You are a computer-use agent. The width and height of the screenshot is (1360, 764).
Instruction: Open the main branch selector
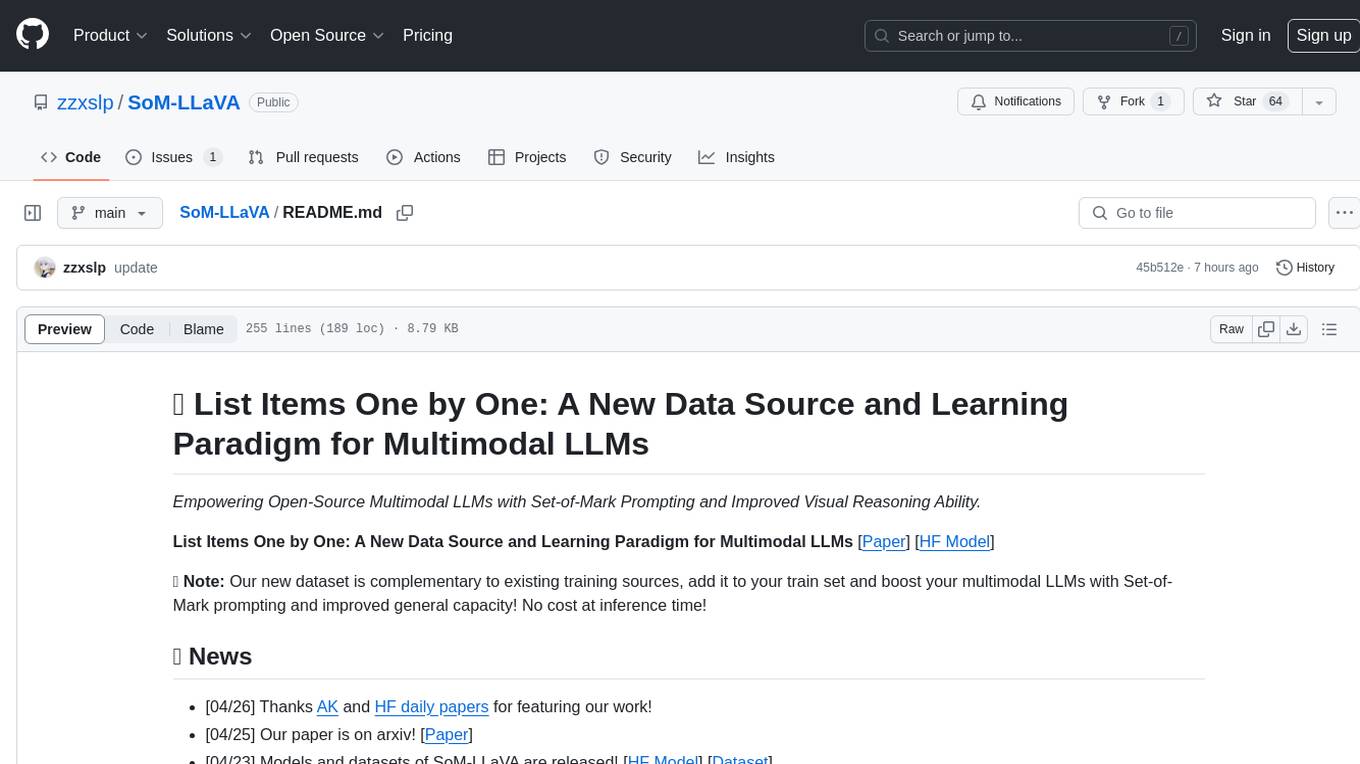coord(109,213)
